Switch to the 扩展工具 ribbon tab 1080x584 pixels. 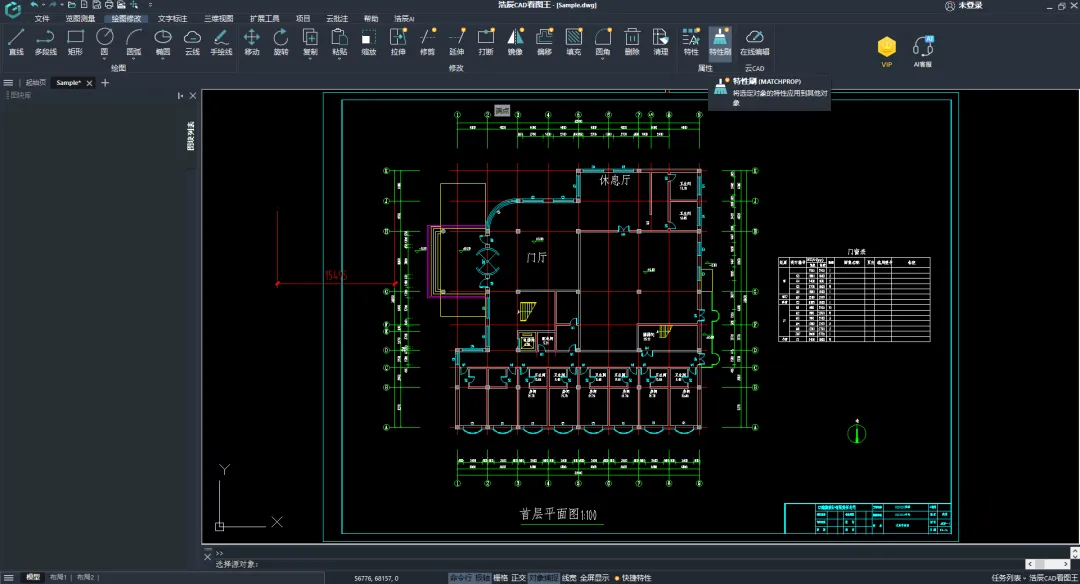[264, 19]
